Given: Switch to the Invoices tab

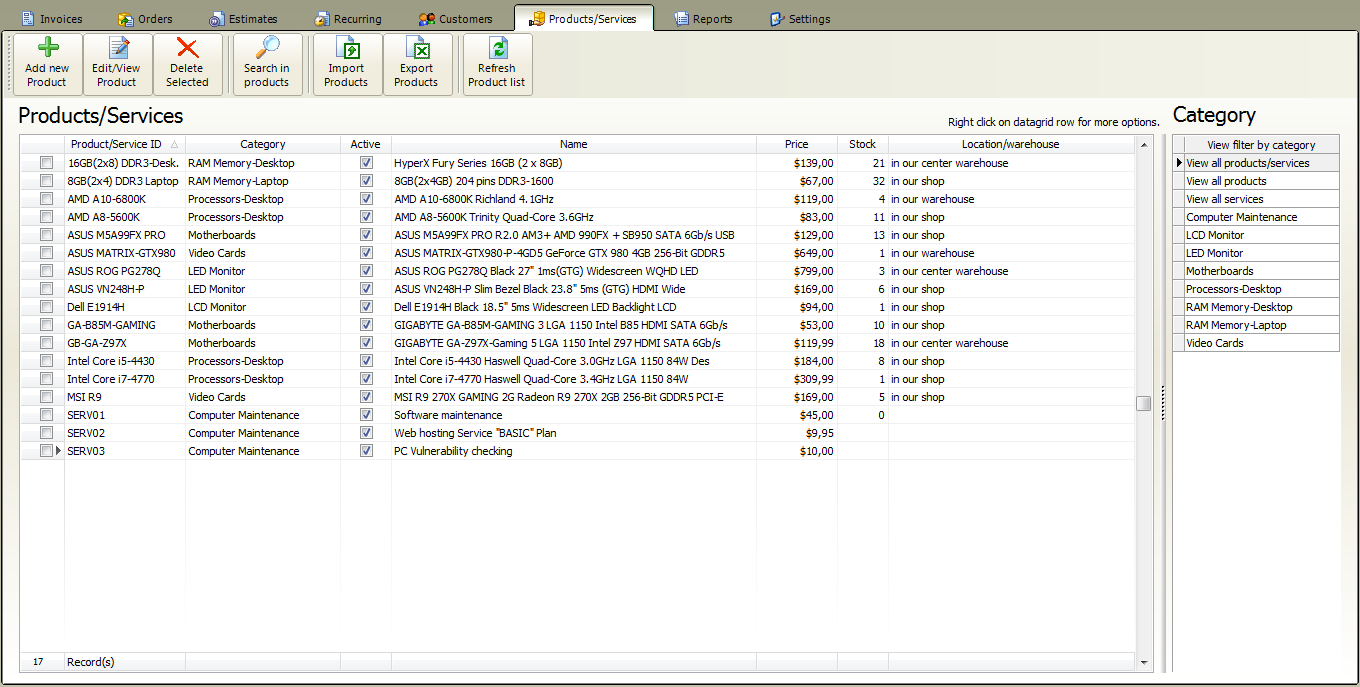Looking at the screenshot, I should [52, 19].
